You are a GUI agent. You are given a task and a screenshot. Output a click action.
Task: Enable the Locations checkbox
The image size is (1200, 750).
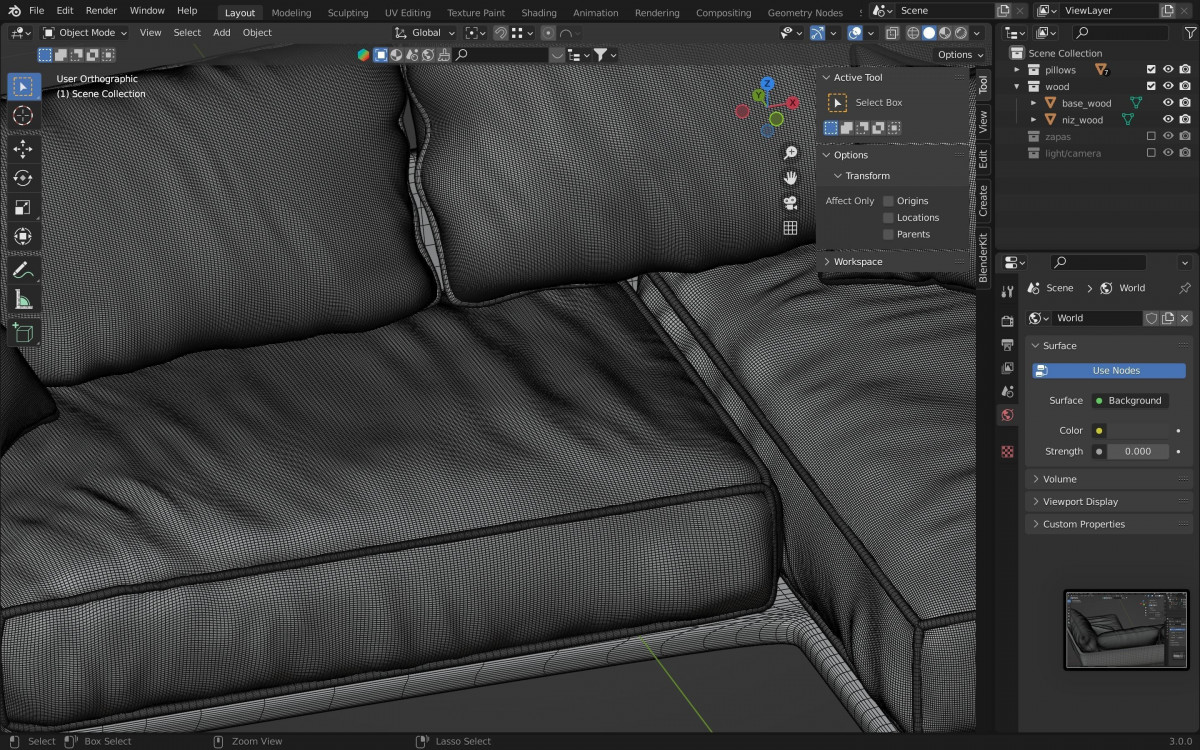coord(888,218)
